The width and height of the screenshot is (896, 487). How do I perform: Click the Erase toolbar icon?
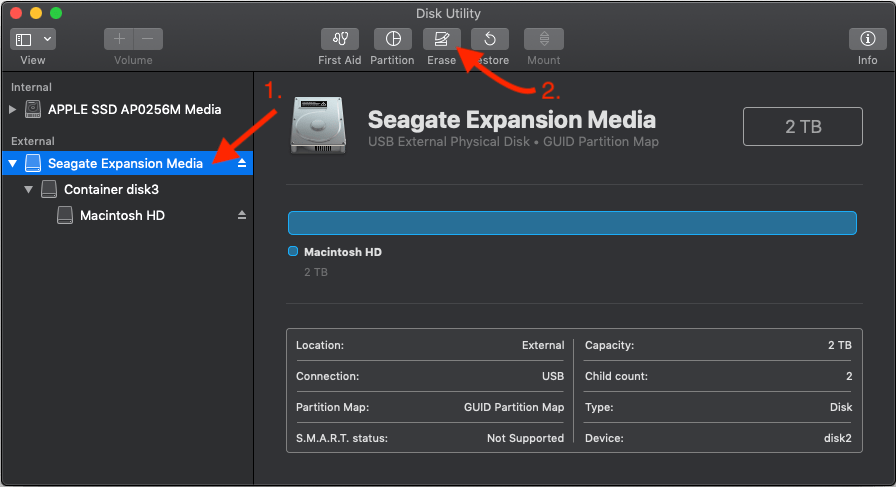442,39
